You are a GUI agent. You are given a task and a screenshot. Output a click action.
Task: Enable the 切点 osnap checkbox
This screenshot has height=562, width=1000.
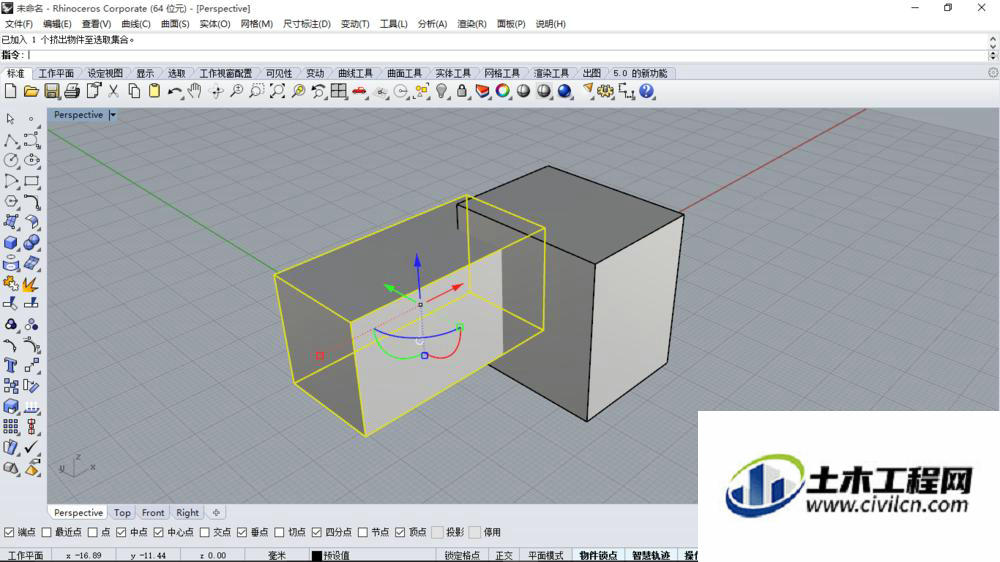(x=279, y=532)
